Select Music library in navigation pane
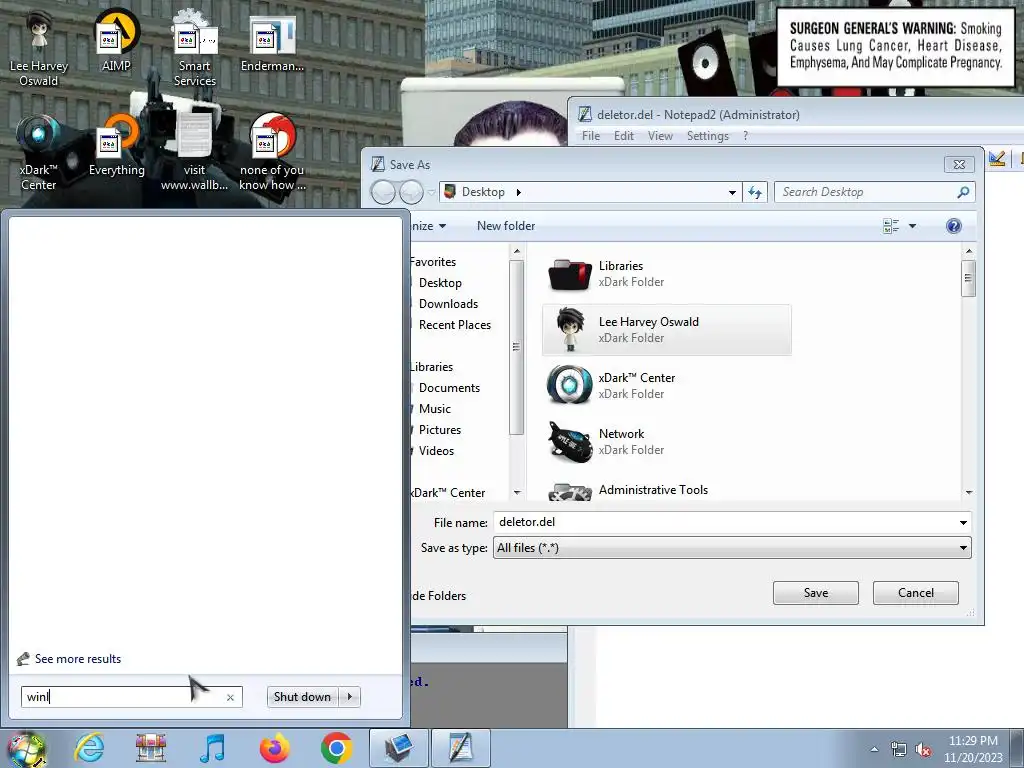 [434, 409]
